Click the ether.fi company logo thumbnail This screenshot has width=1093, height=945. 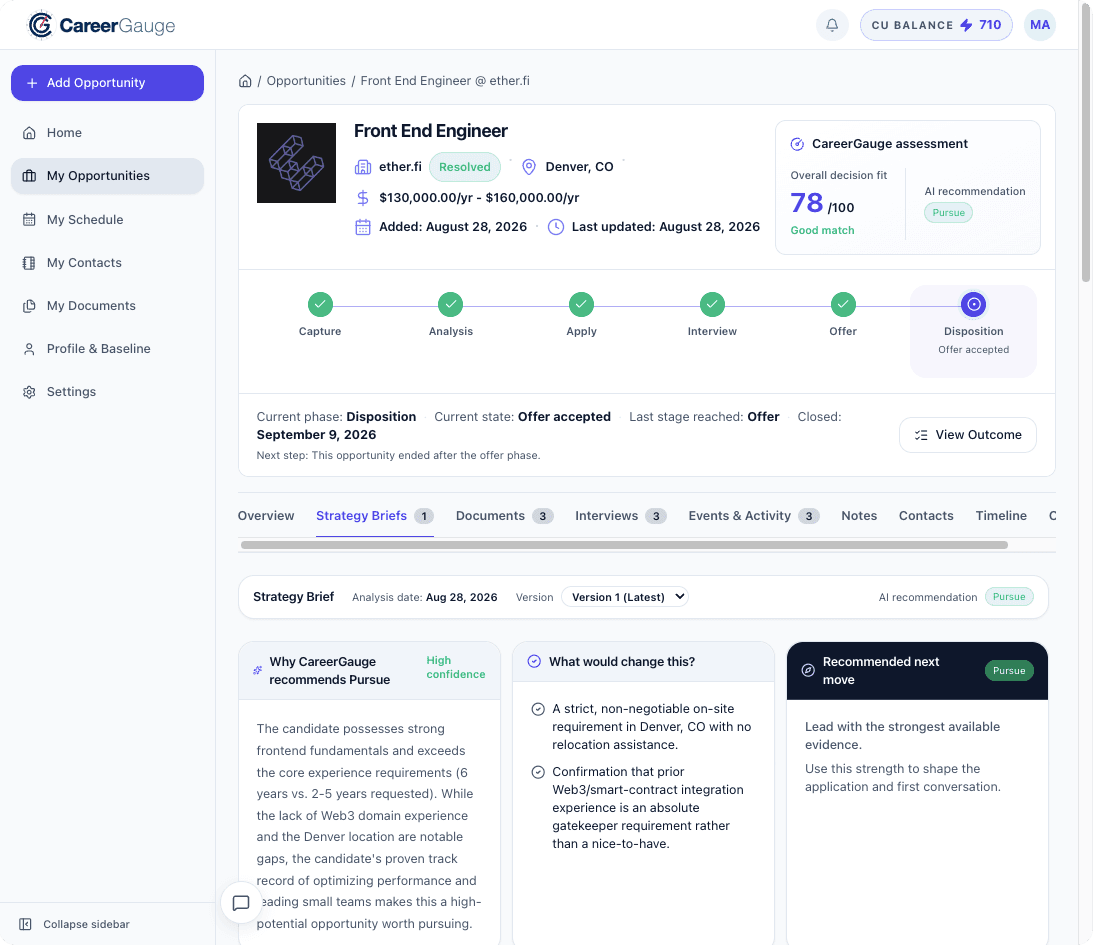pos(296,163)
